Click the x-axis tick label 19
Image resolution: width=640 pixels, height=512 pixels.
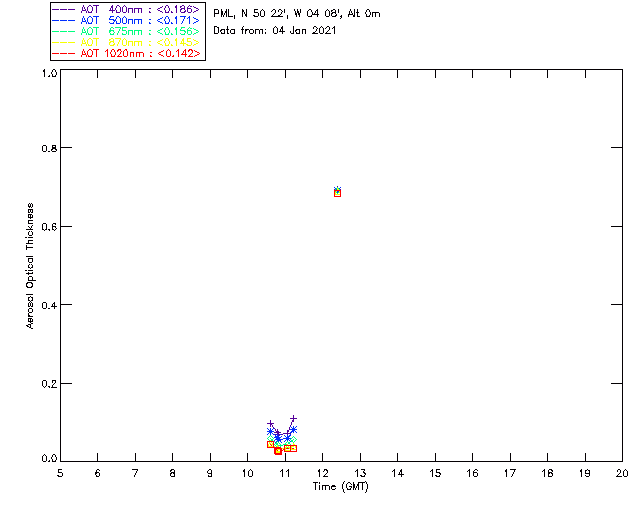585,473
